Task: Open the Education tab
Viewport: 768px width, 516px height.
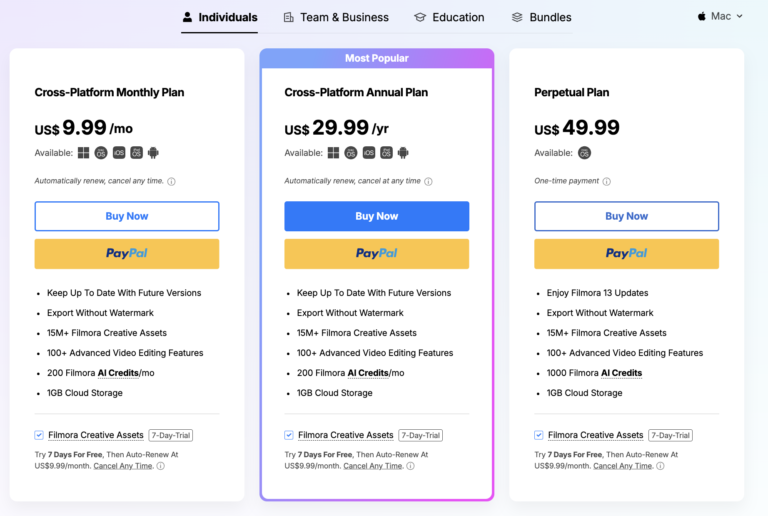Action: pos(449,17)
